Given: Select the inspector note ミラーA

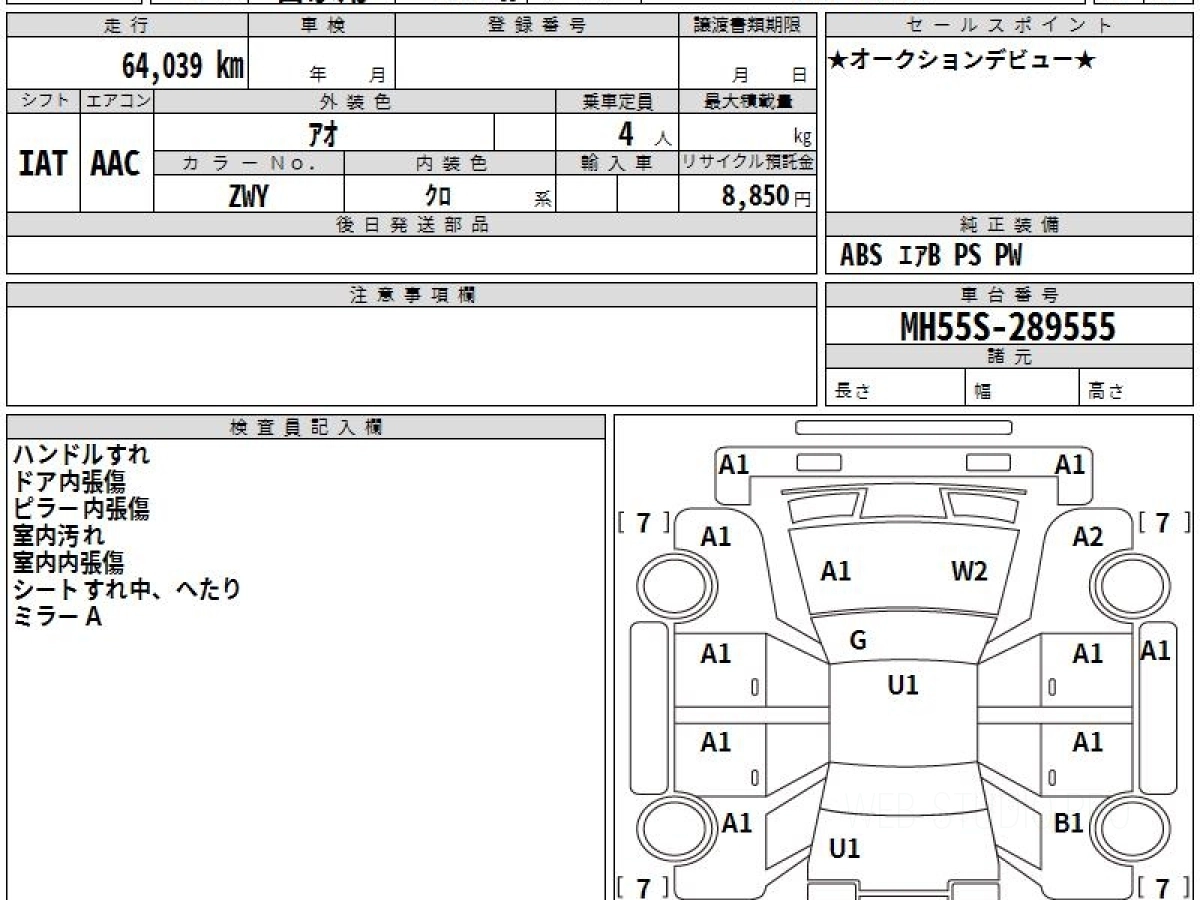Looking at the screenshot, I should (x=57, y=617).
